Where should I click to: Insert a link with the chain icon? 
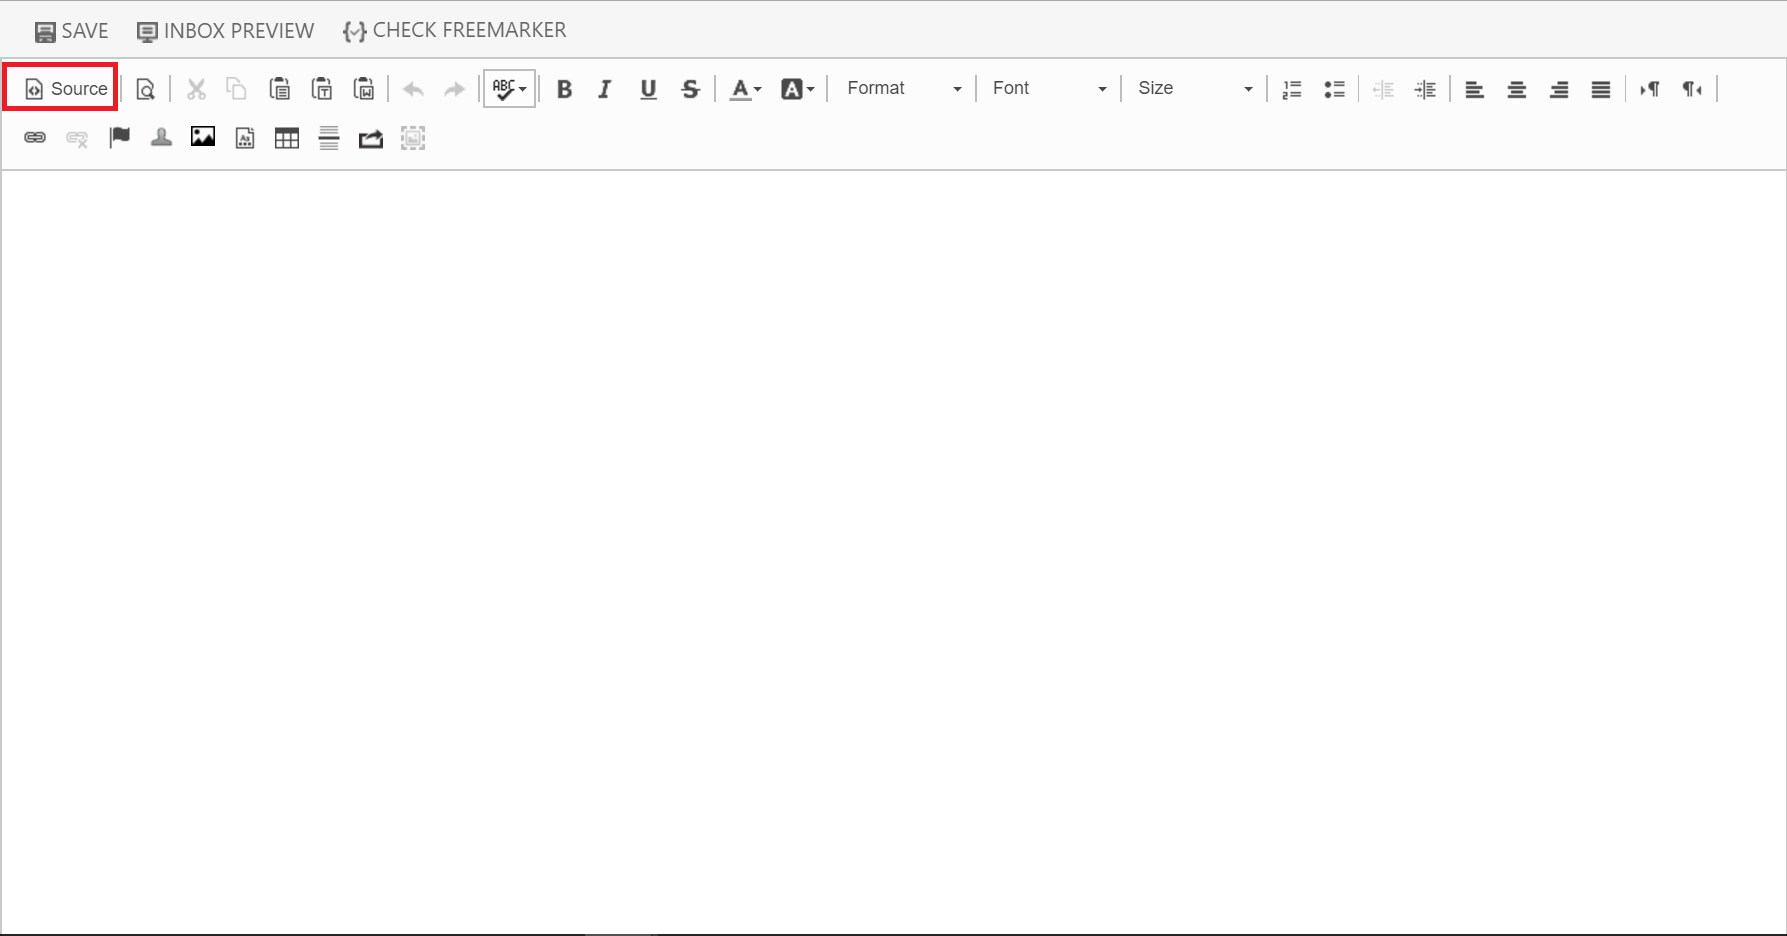[x=35, y=138]
